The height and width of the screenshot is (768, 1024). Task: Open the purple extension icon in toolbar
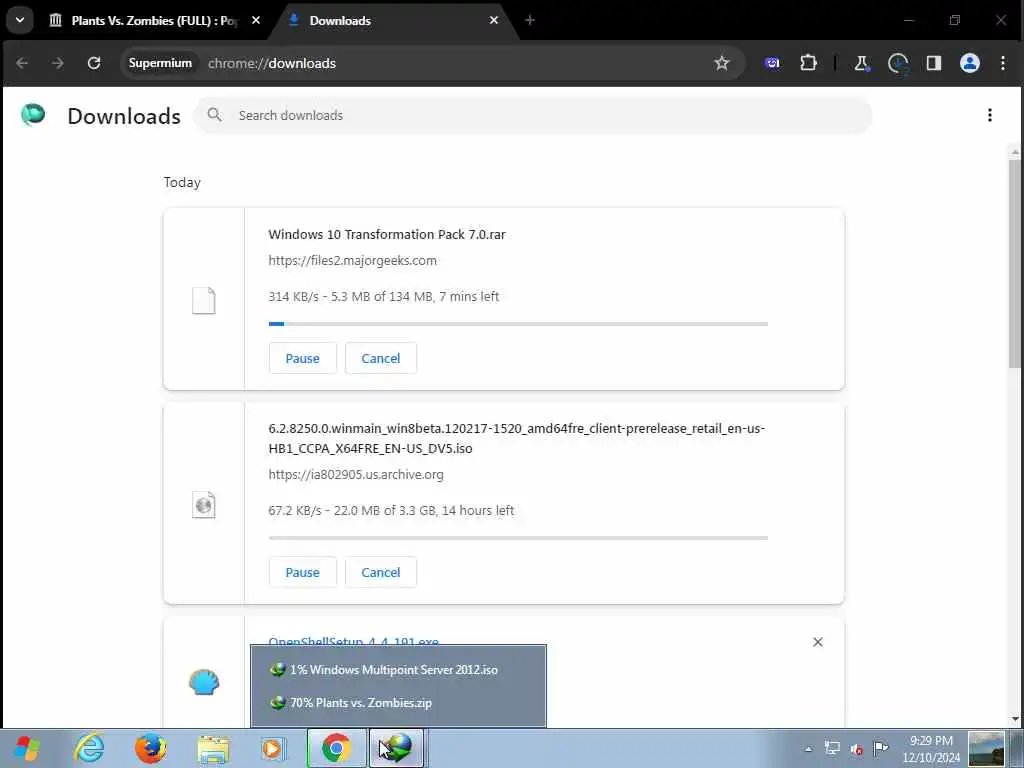pyautogui.click(x=772, y=63)
